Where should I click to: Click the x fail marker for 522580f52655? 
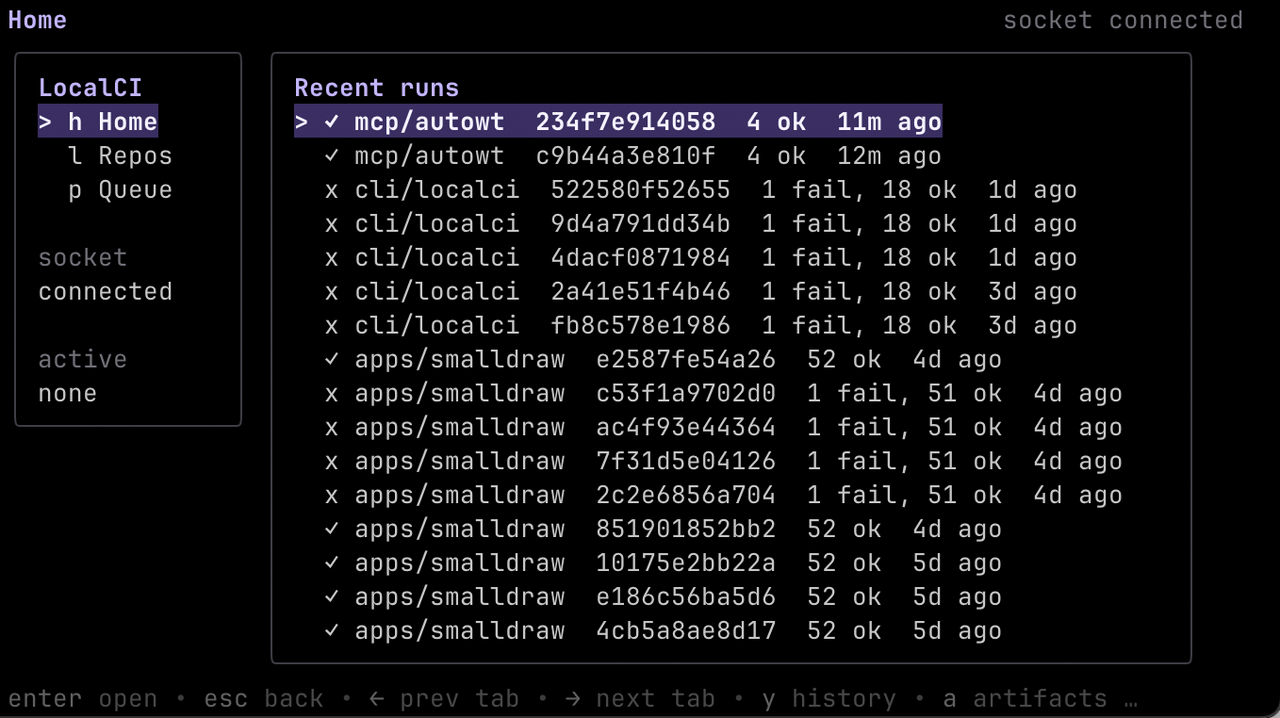click(332, 191)
